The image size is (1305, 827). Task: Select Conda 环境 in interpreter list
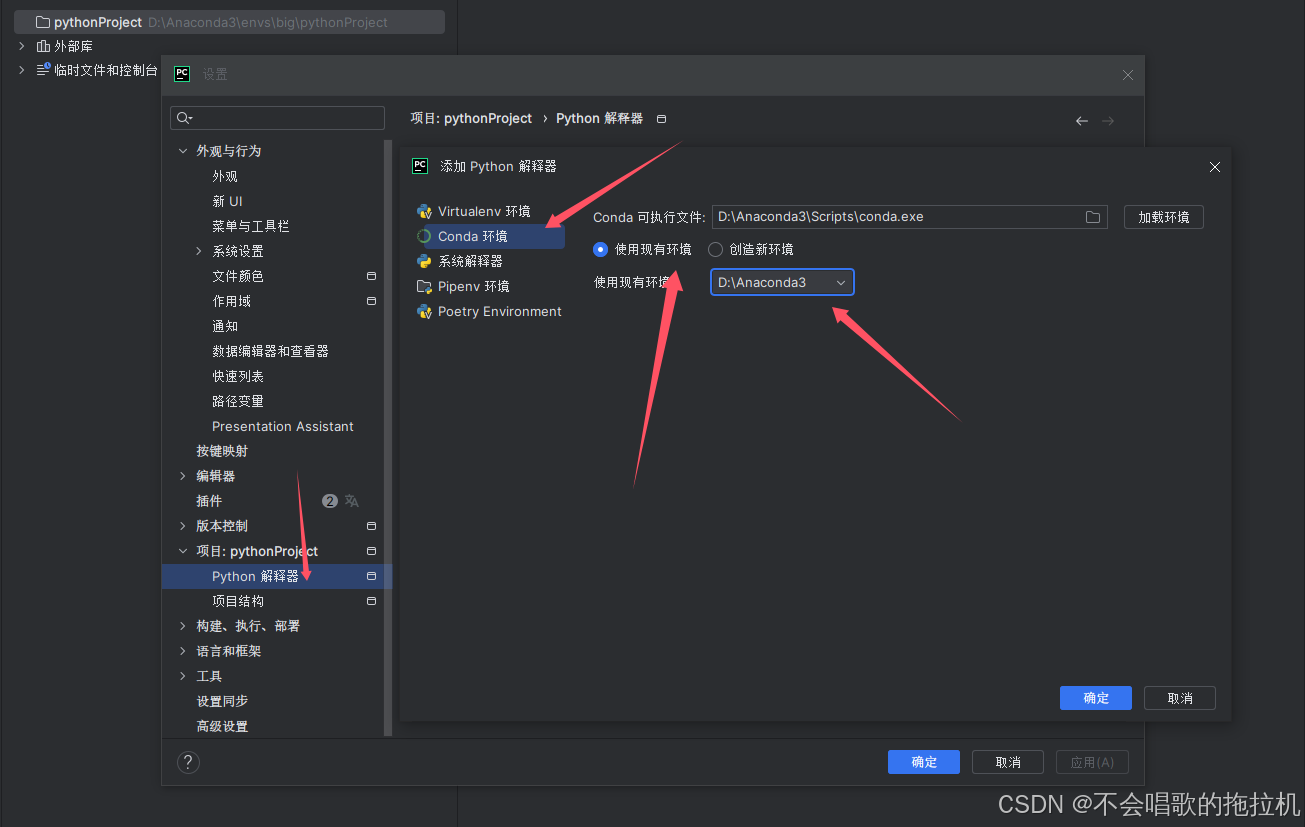click(x=472, y=236)
